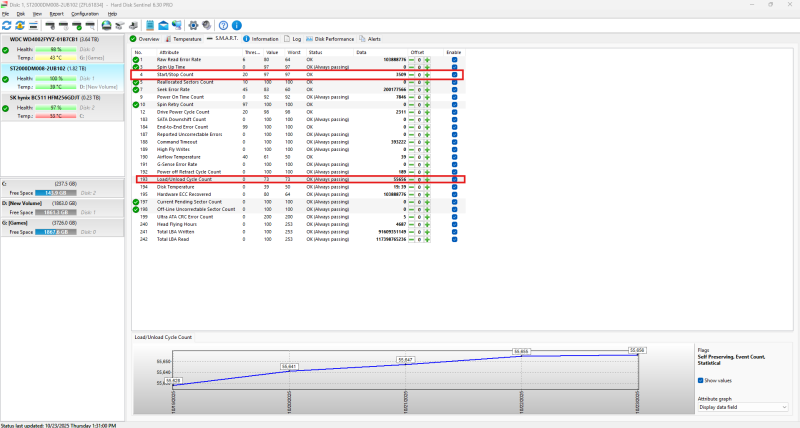
Task: Click green minus on Total LBA Read row
Action: click(411, 239)
